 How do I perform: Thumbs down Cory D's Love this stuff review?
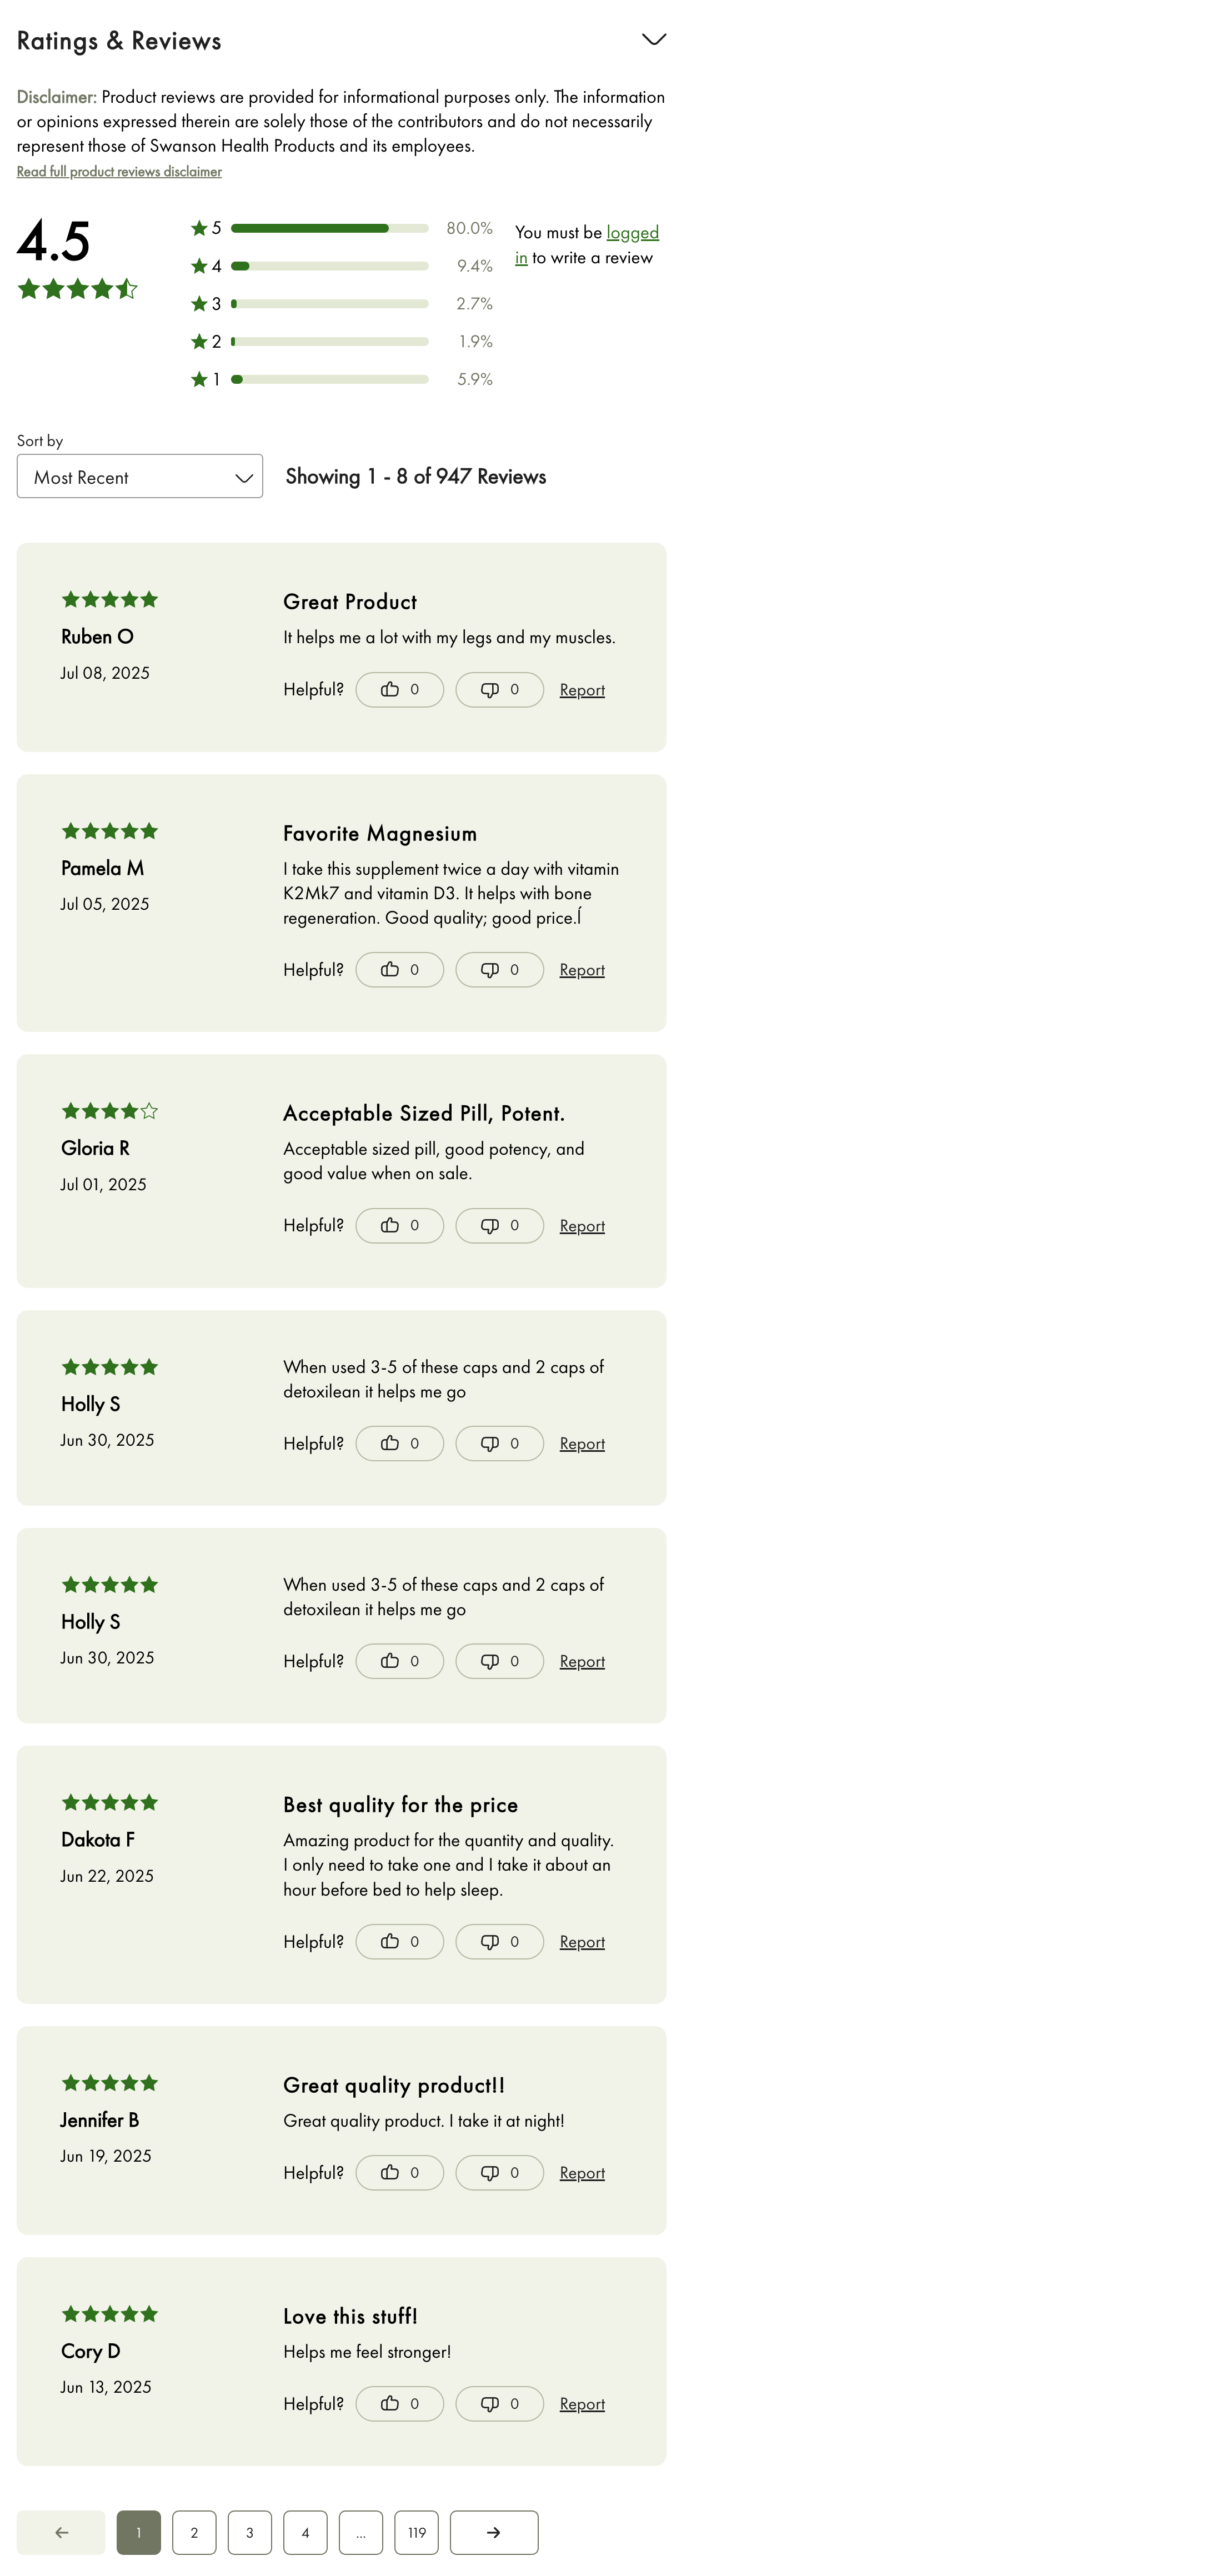click(499, 2404)
